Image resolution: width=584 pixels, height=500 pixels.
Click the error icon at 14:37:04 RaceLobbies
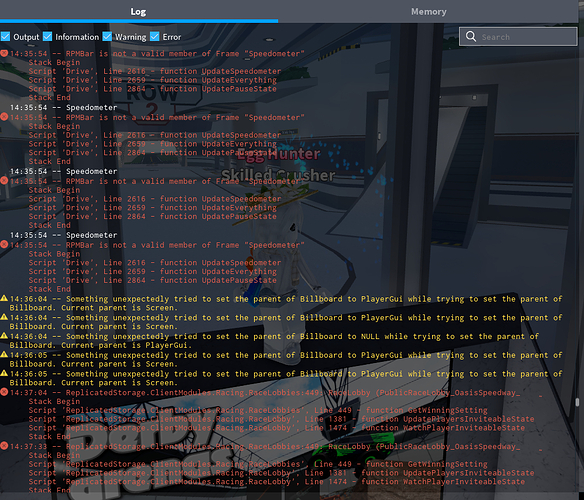point(4,392)
